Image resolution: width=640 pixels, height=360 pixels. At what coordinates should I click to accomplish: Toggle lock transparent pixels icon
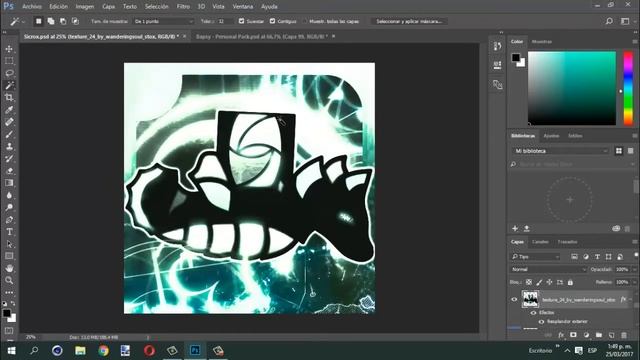click(529, 282)
